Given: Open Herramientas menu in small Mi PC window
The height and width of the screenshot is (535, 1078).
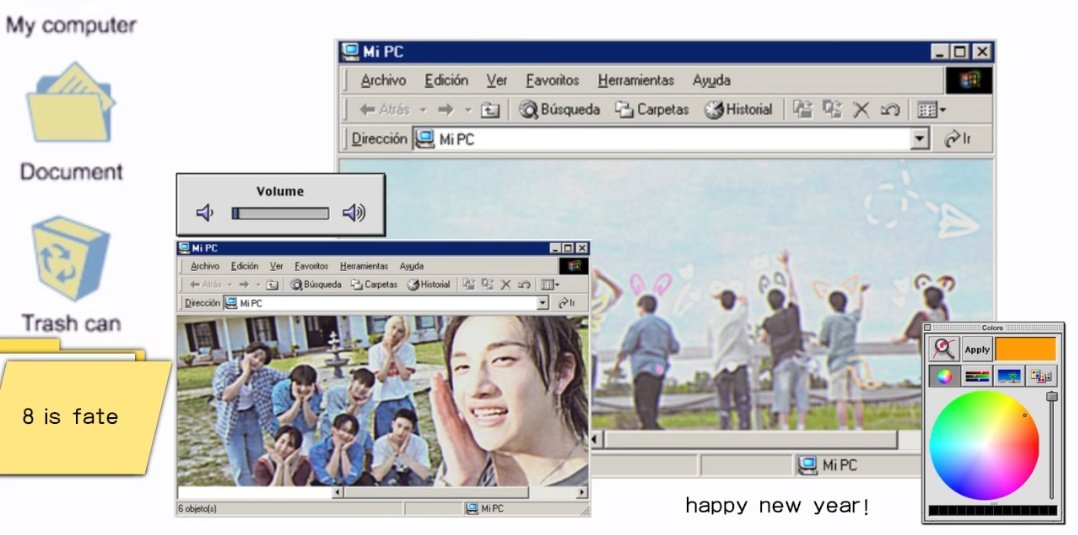Looking at the screenshot, I should tap(364, 266).
